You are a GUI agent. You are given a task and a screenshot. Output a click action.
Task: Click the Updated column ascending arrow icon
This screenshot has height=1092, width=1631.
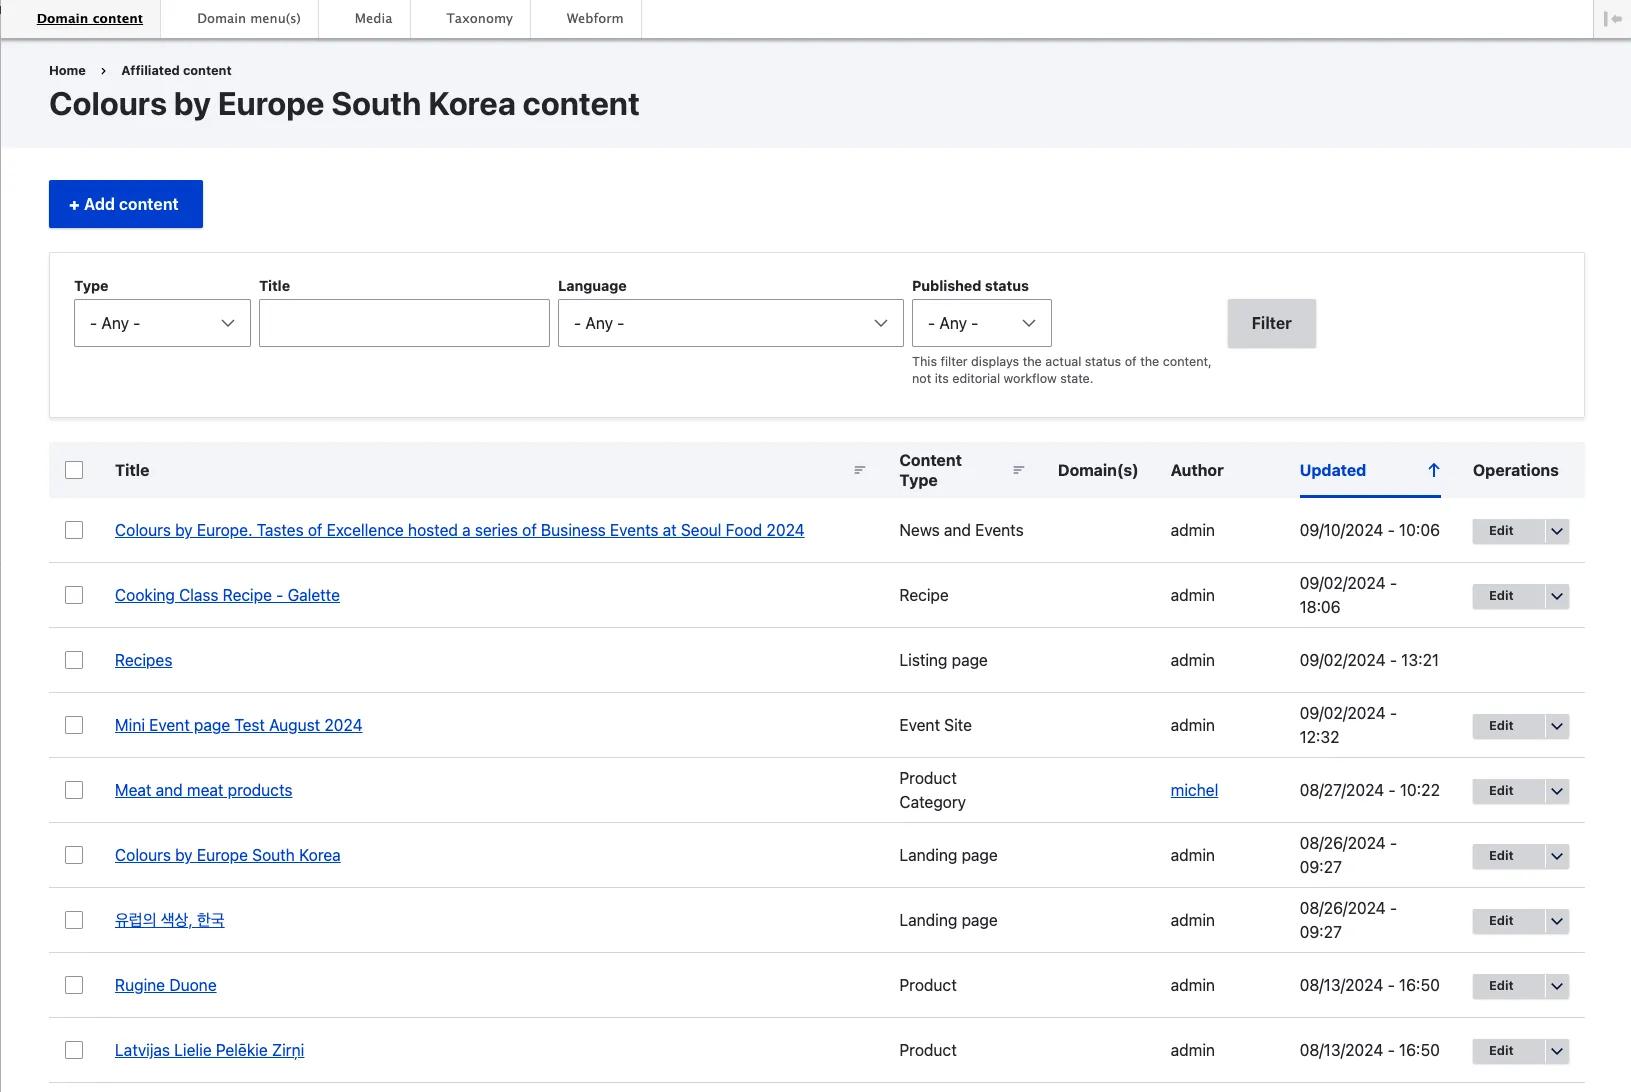click(1433, 470)
